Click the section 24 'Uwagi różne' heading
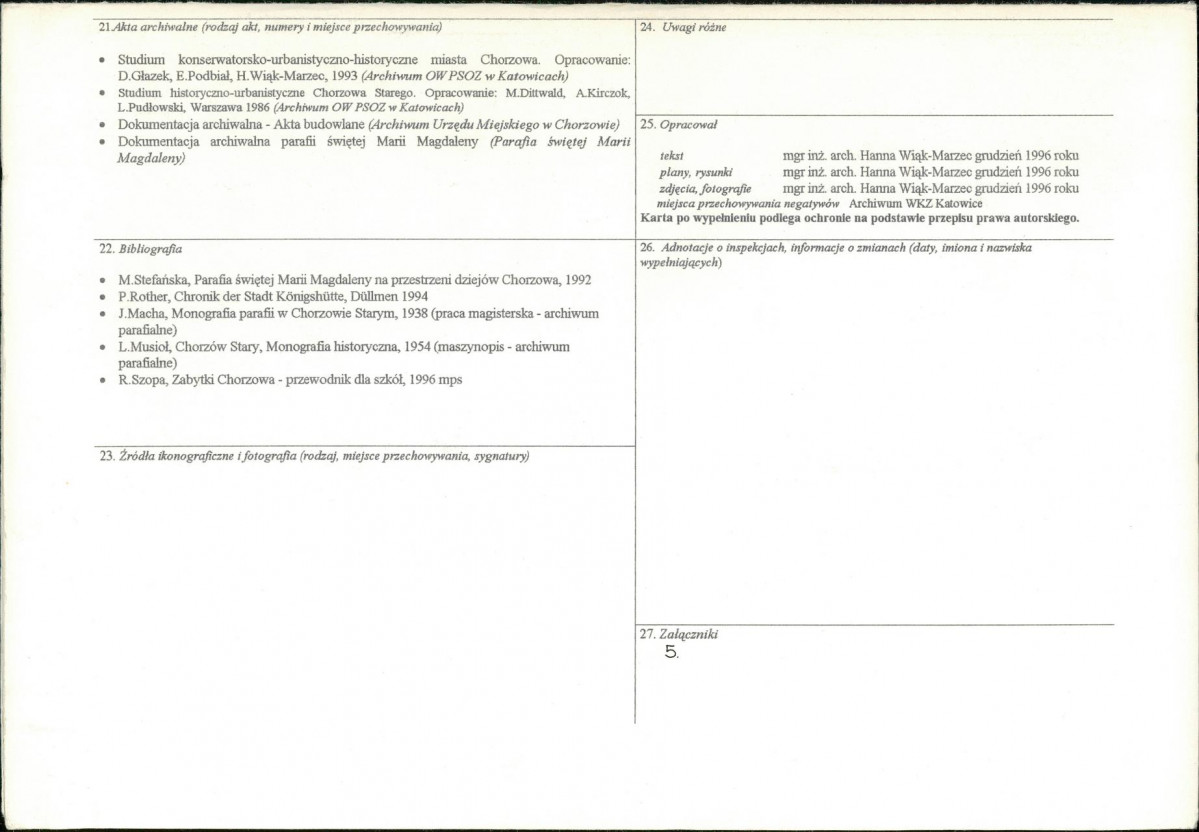Screen dimensions: 1199x832 click(683, 27)
